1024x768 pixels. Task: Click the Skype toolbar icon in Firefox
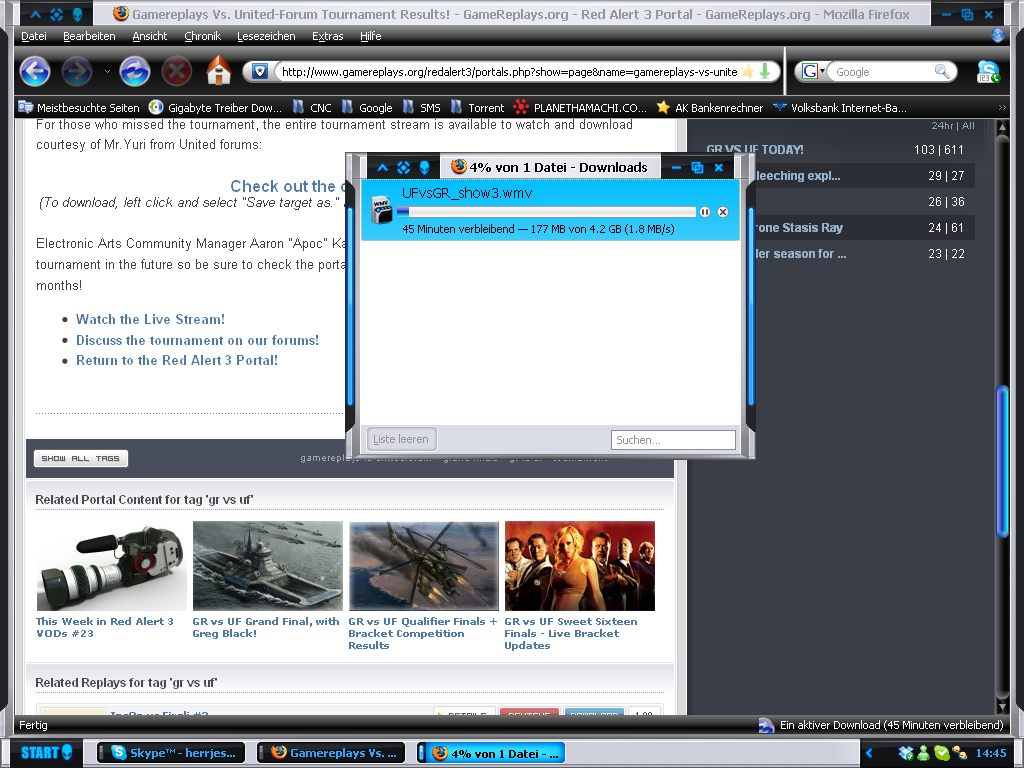point(987,71)
